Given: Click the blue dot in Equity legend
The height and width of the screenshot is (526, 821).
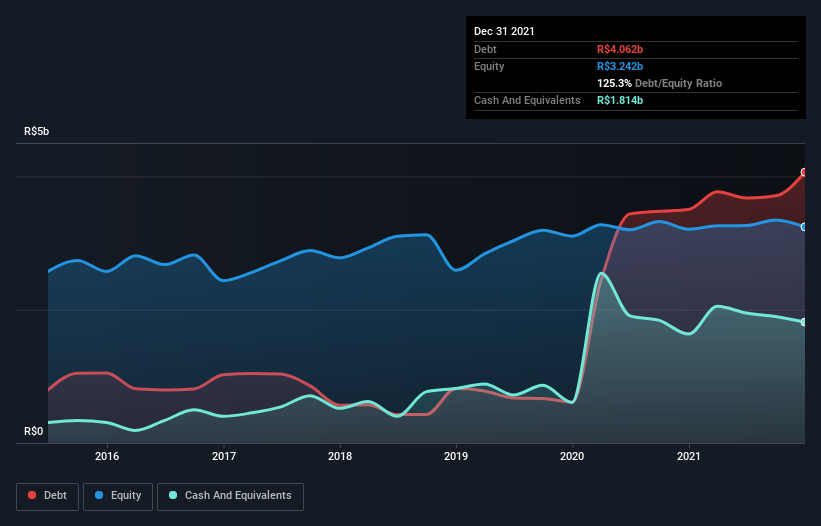Looking at the screenshot, I should click(99, 495).
